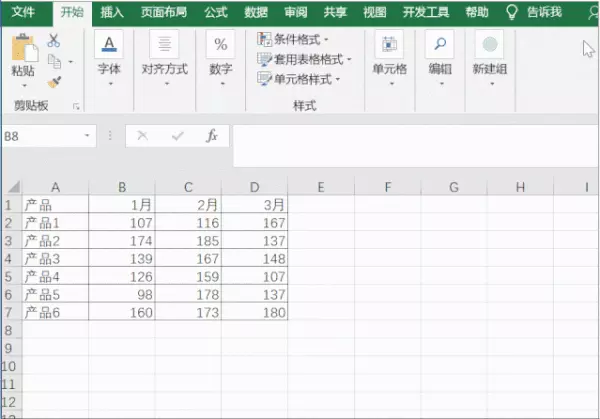Viewport: 600px width, 419px height.
Task: Switch to the 插入 ribbon tab
Action: pos(112,13)
